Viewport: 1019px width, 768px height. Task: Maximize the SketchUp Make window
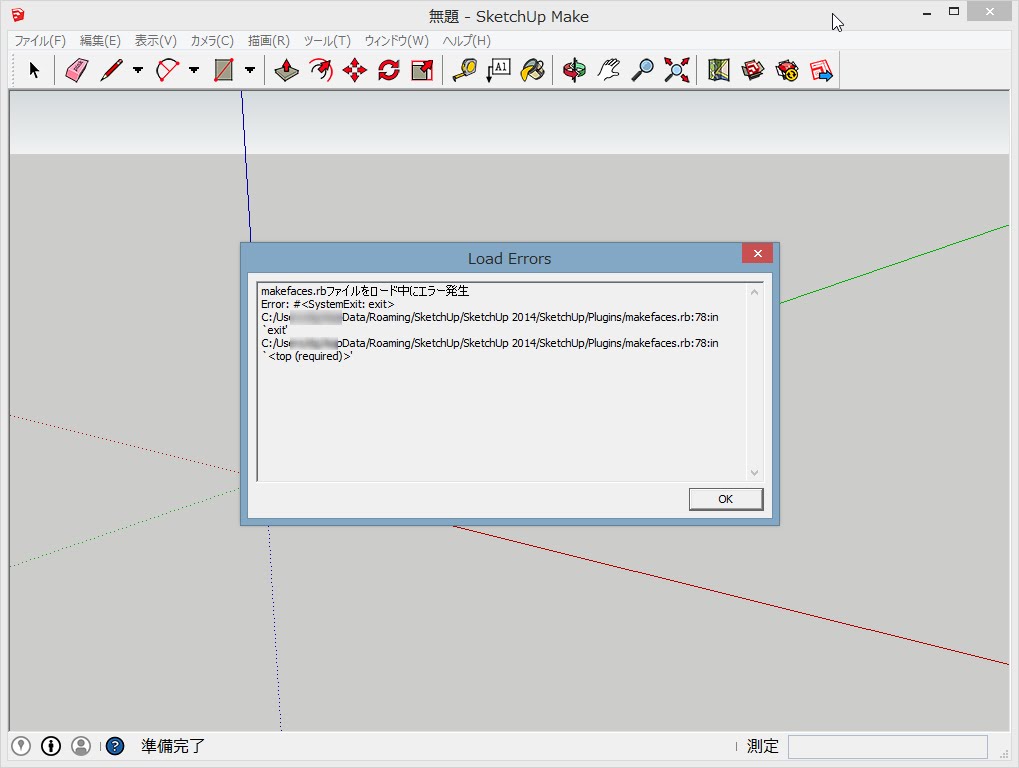tap(954, 12)
